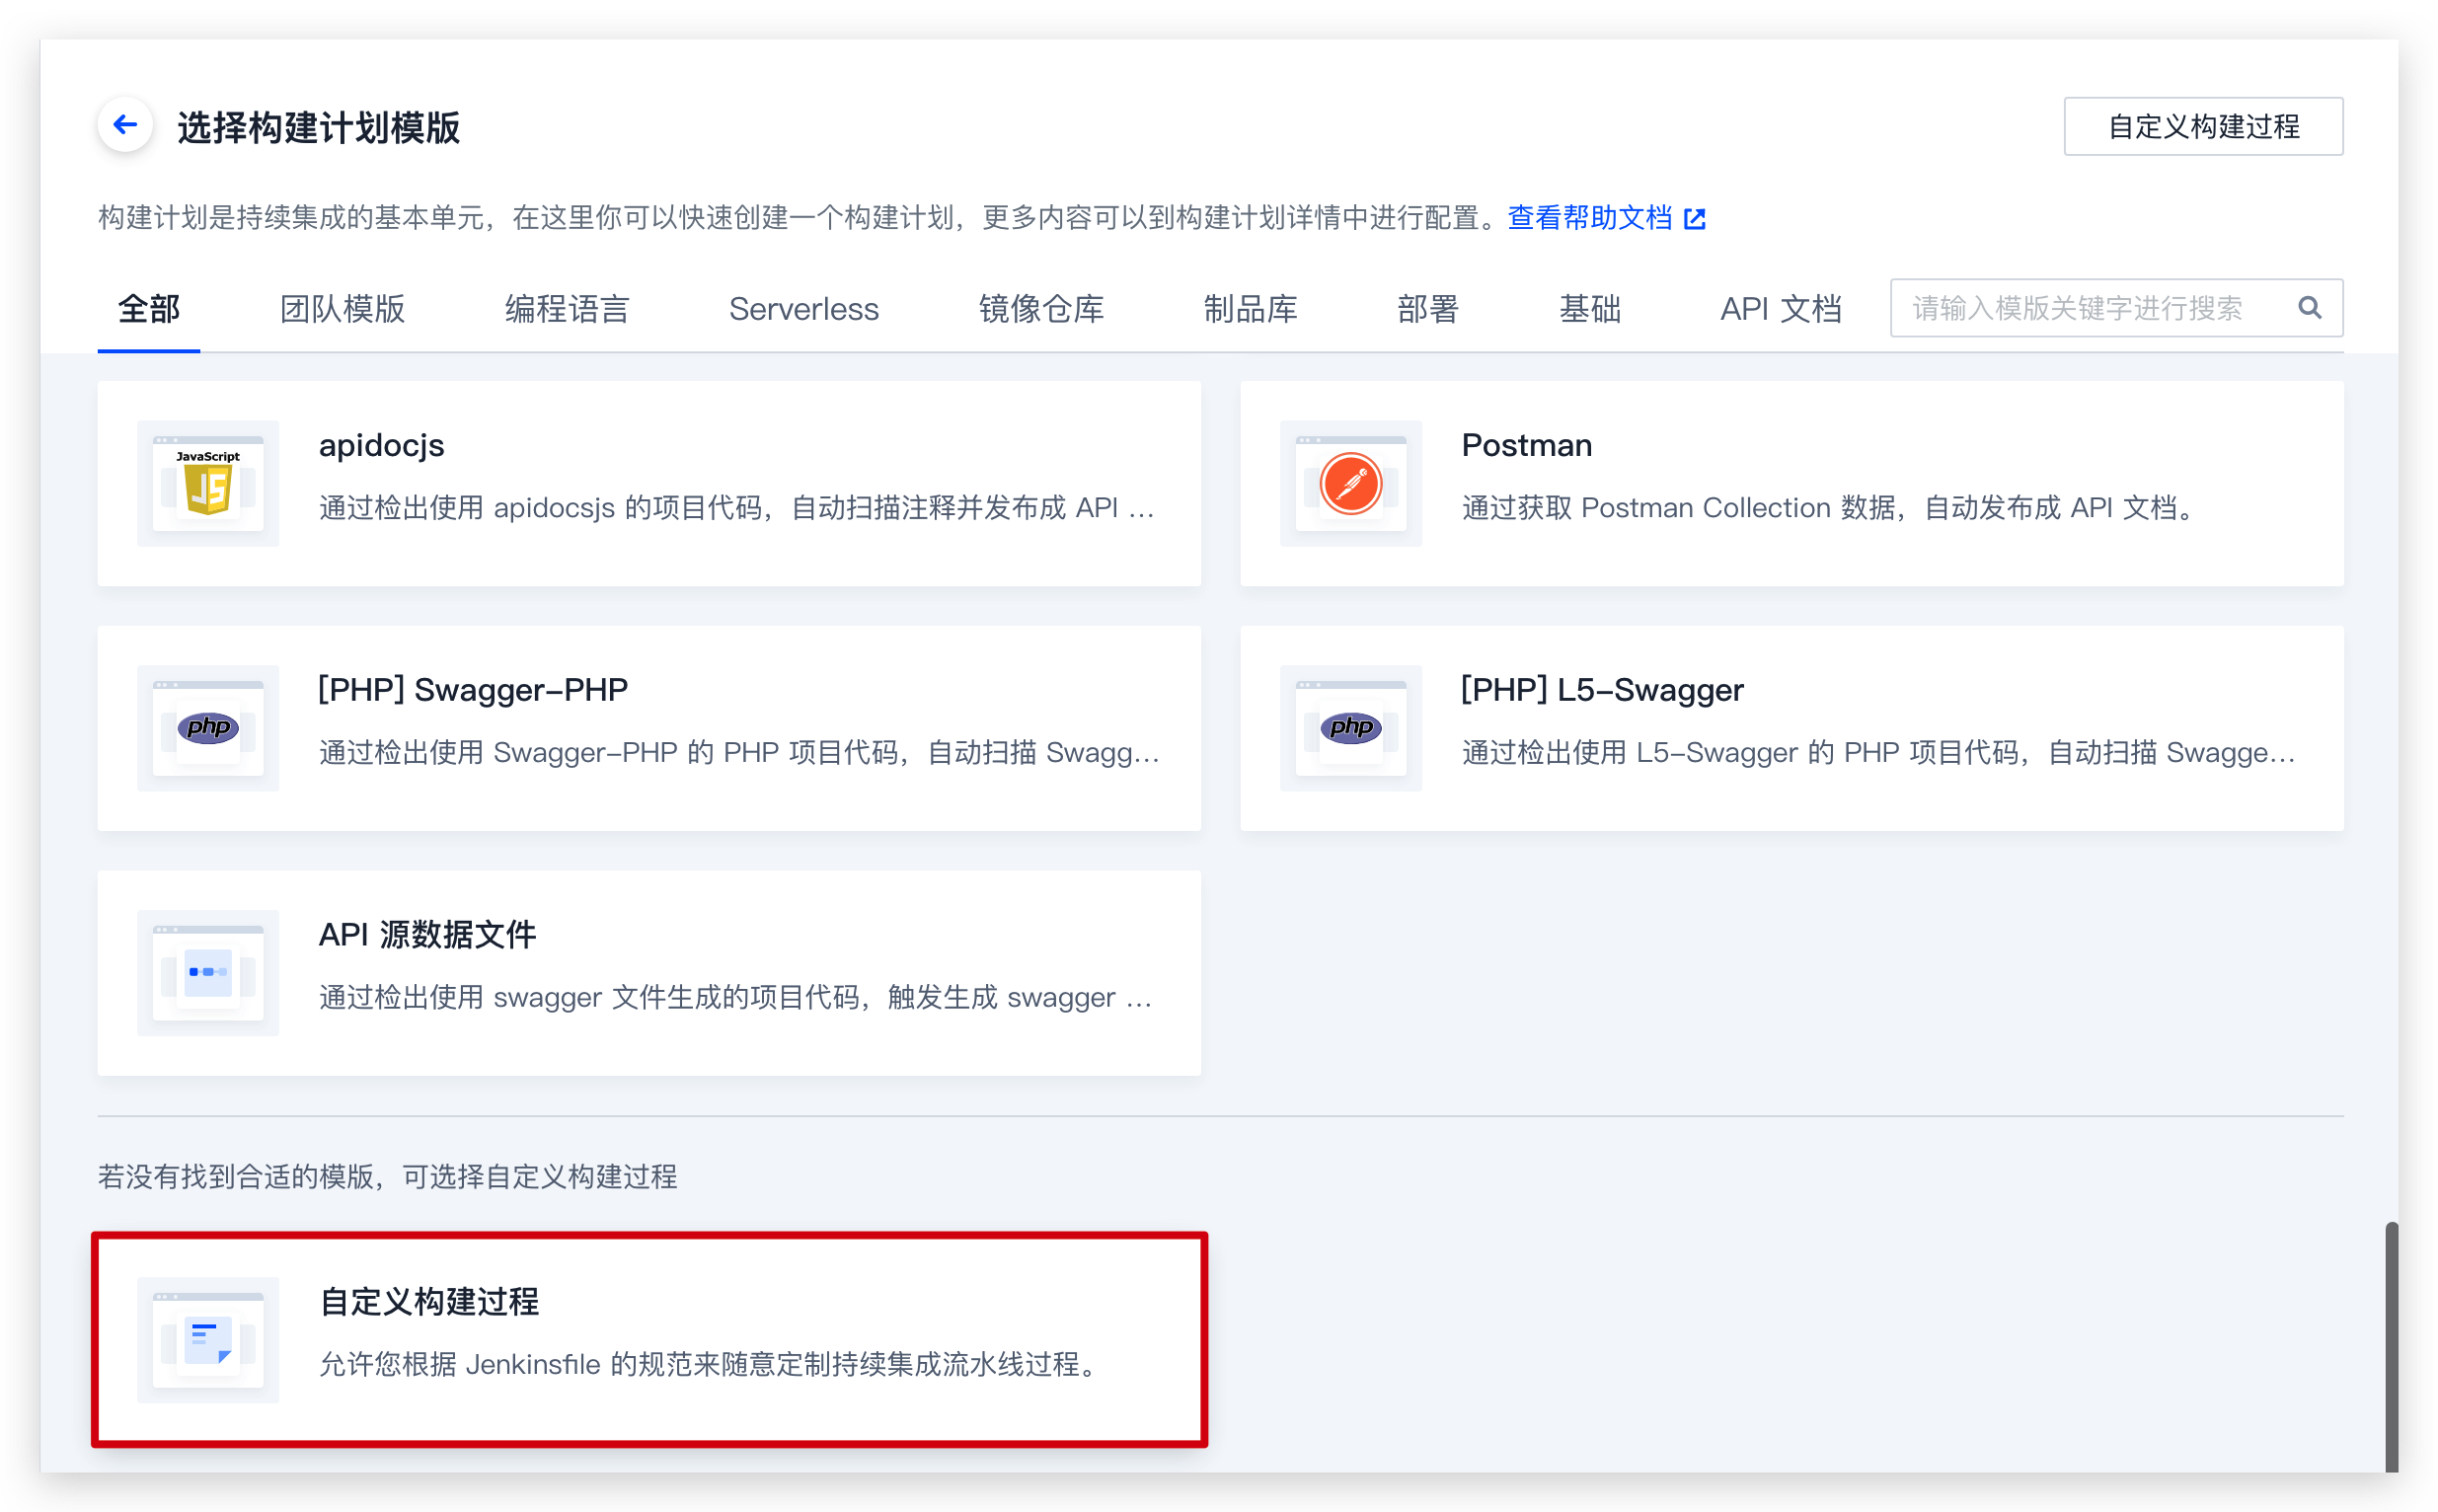Switch to the 编程语言 tab

567,309
